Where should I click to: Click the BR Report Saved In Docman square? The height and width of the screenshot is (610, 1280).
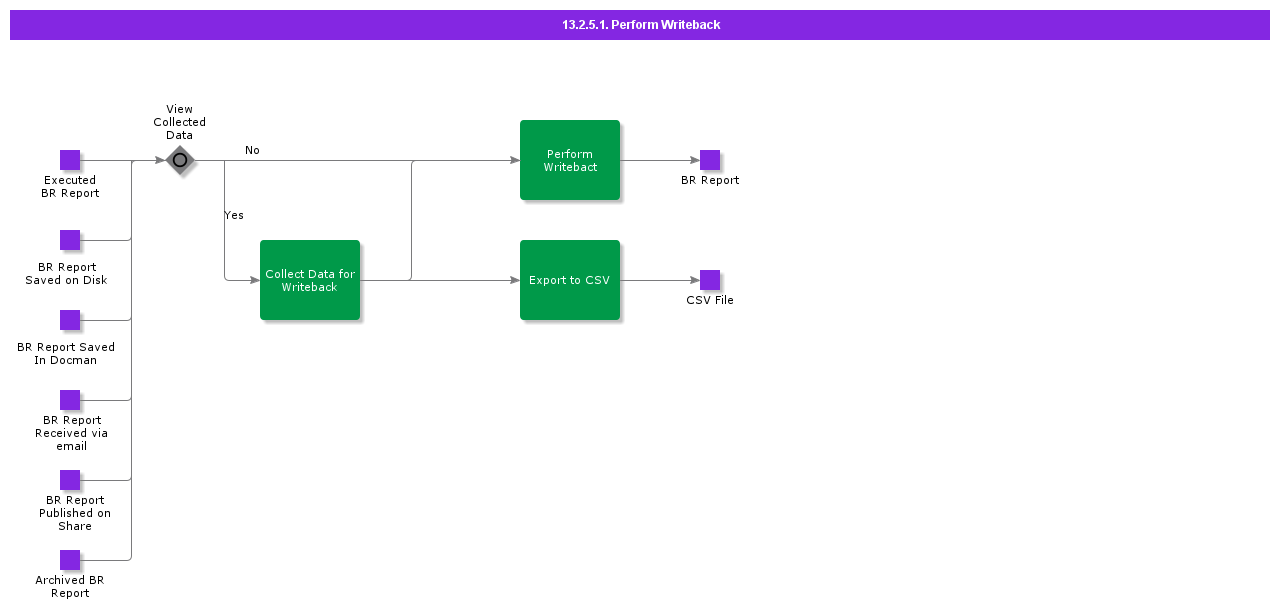click(70, 320)
